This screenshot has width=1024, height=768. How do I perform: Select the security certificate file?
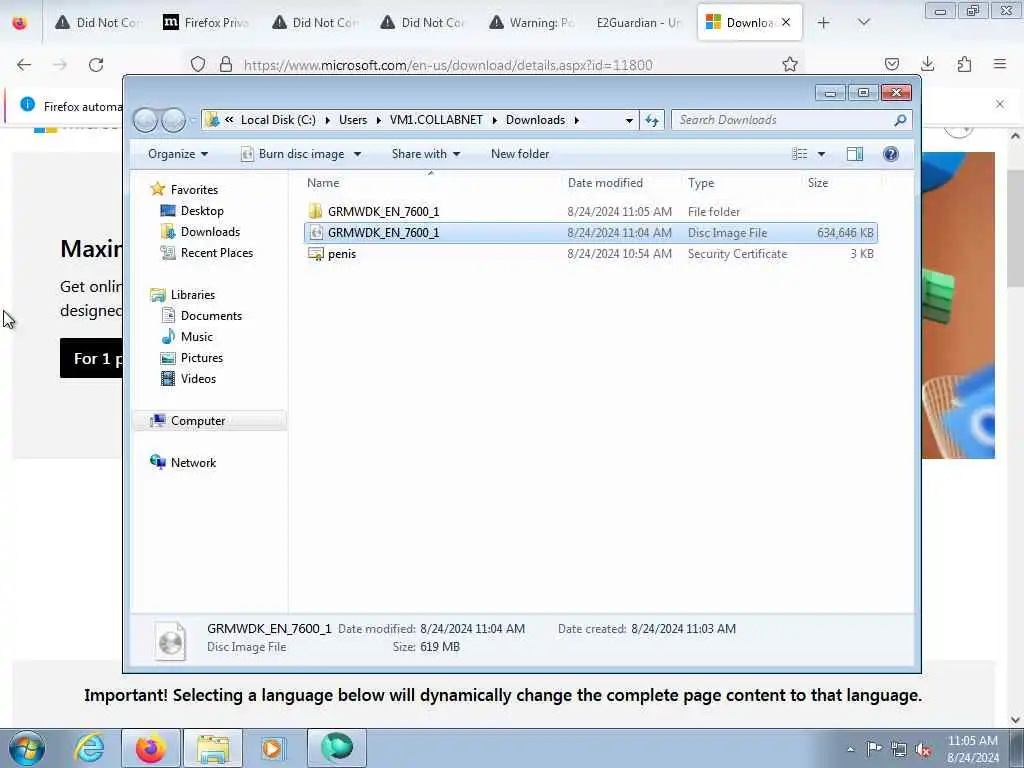(590, 254)
